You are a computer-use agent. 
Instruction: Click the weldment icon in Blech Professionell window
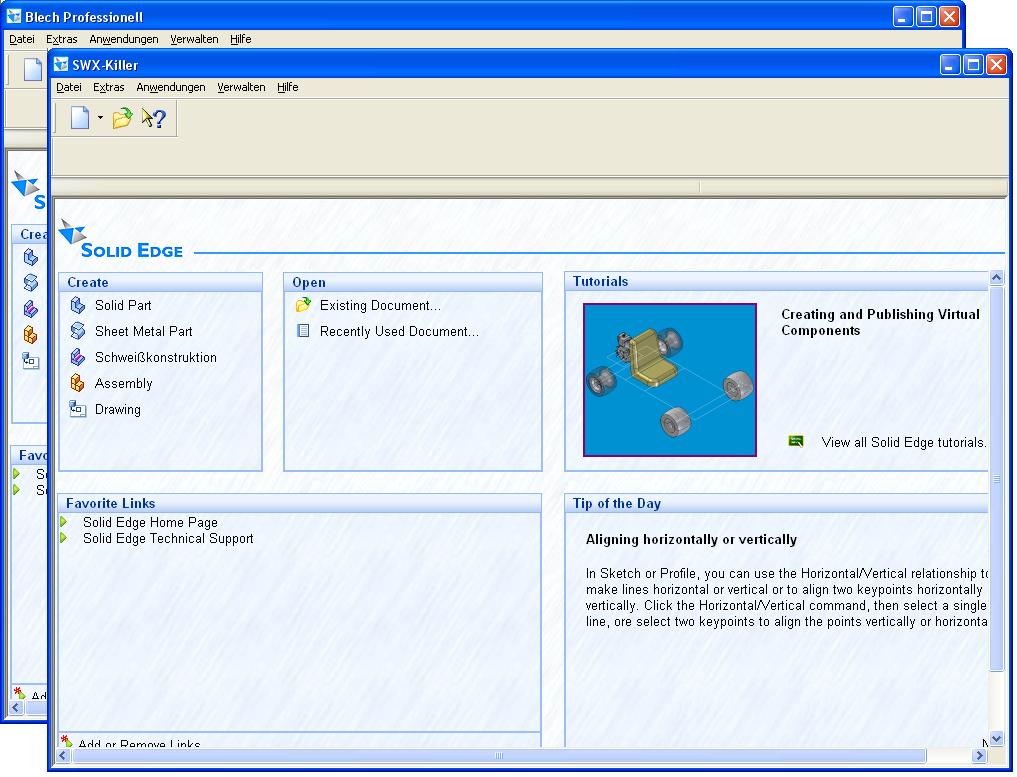(x=30, y=309)
